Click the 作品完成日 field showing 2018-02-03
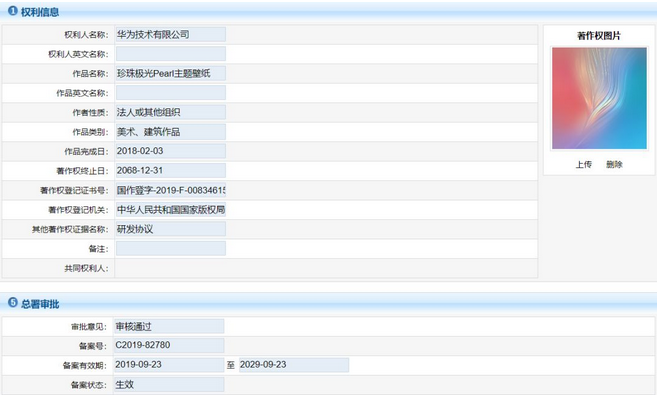Viewport: 658px width, 397px height. [171, 151]
